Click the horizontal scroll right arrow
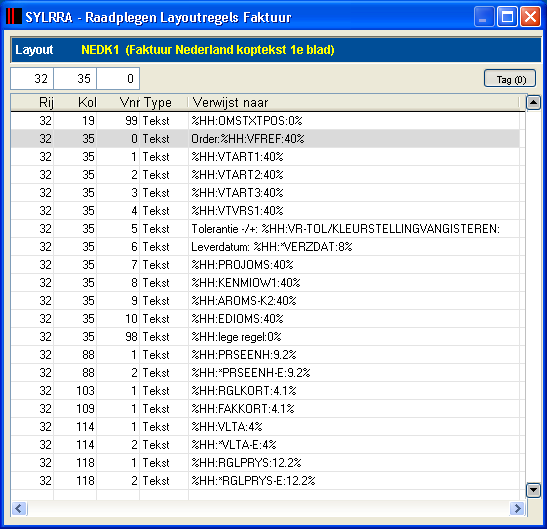Screen dimensions: 547x529 517,508
